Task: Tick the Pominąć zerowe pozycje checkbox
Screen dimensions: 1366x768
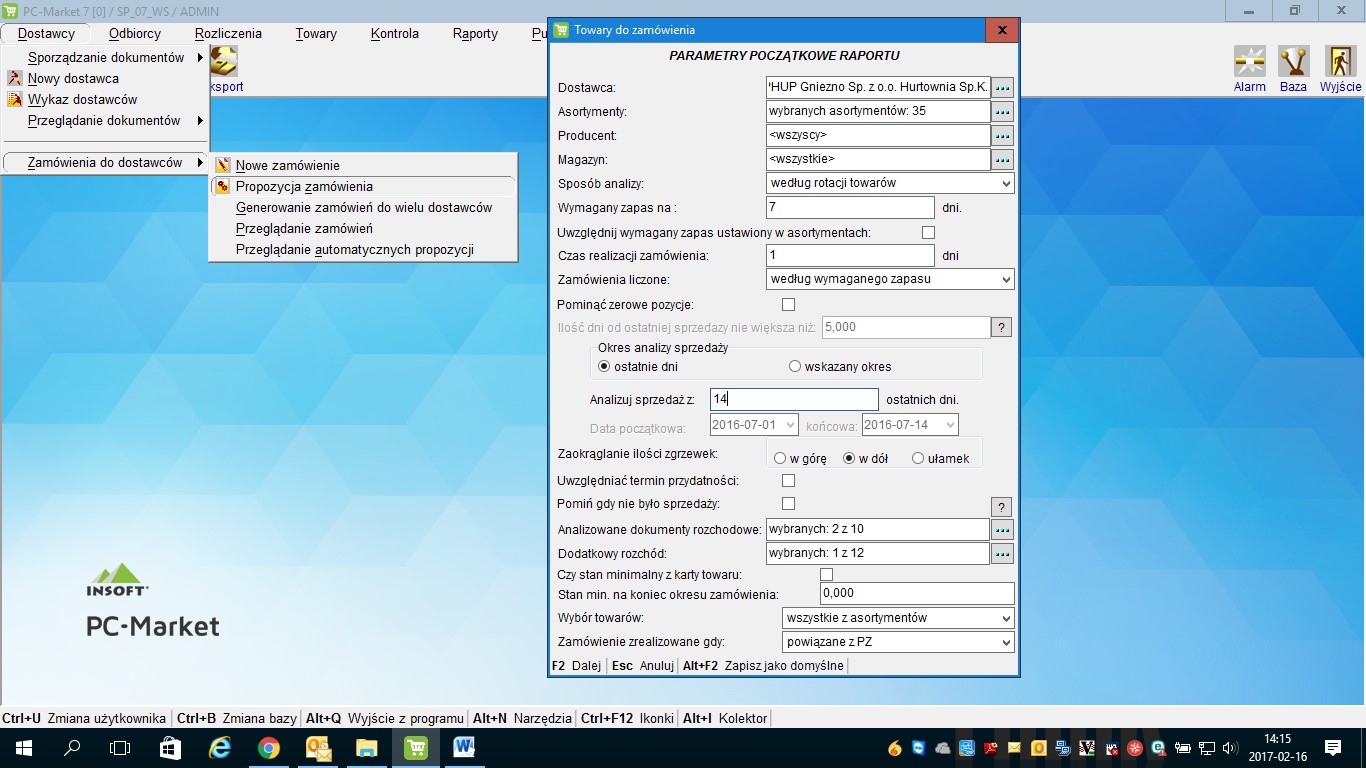Action: coord(788,304)
